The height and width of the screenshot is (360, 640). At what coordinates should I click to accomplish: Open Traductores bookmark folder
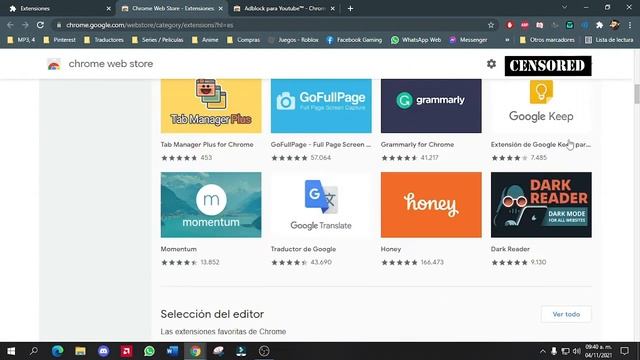(103, 40)
